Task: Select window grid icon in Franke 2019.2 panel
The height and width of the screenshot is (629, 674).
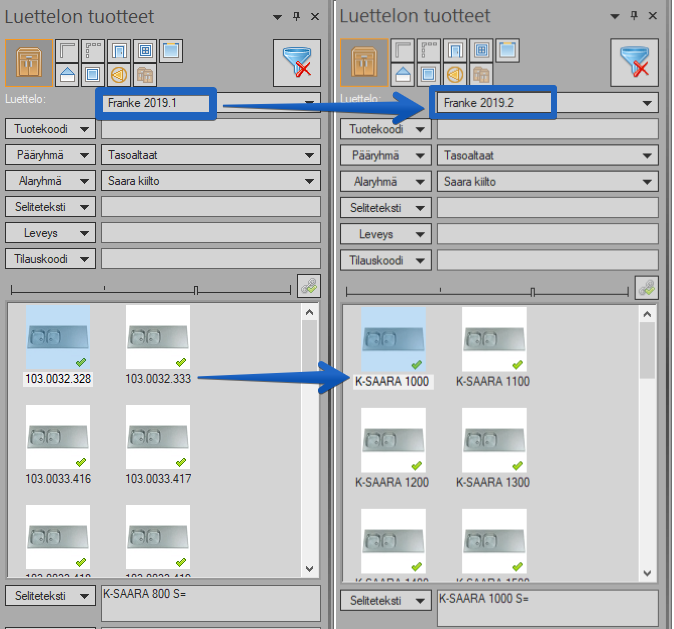Action: pos(481,50)
